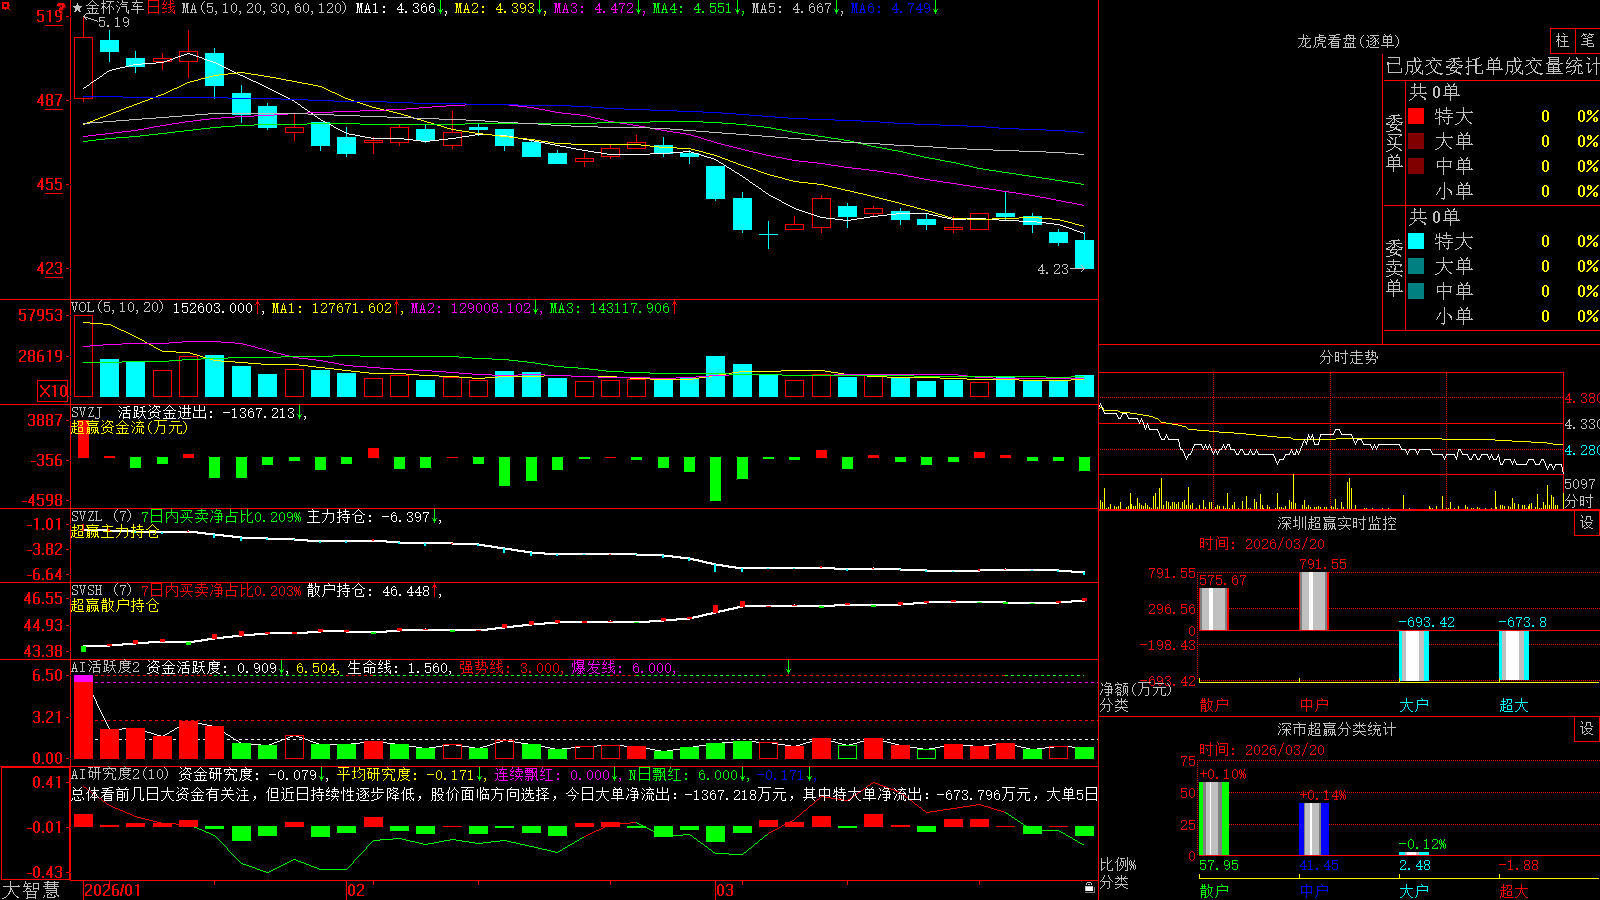Image resolution: width=1600 pixels, height=900 pixels.
Task: Select the 大户 -693.42 bar in 实时监控
Action: click(x=1413, y=656)
